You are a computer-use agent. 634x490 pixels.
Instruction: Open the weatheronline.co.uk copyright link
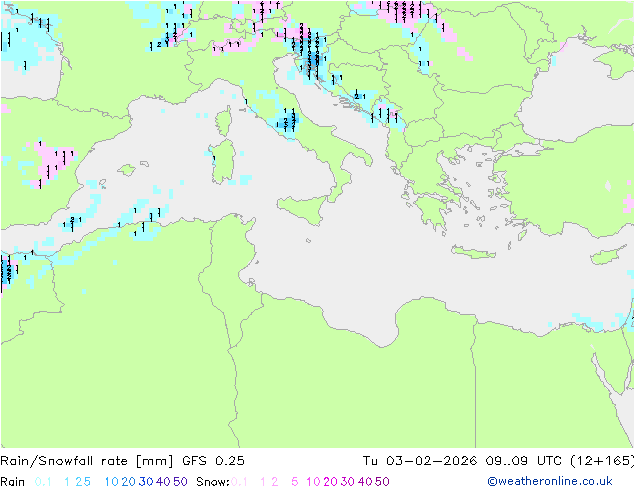point(550,482)
